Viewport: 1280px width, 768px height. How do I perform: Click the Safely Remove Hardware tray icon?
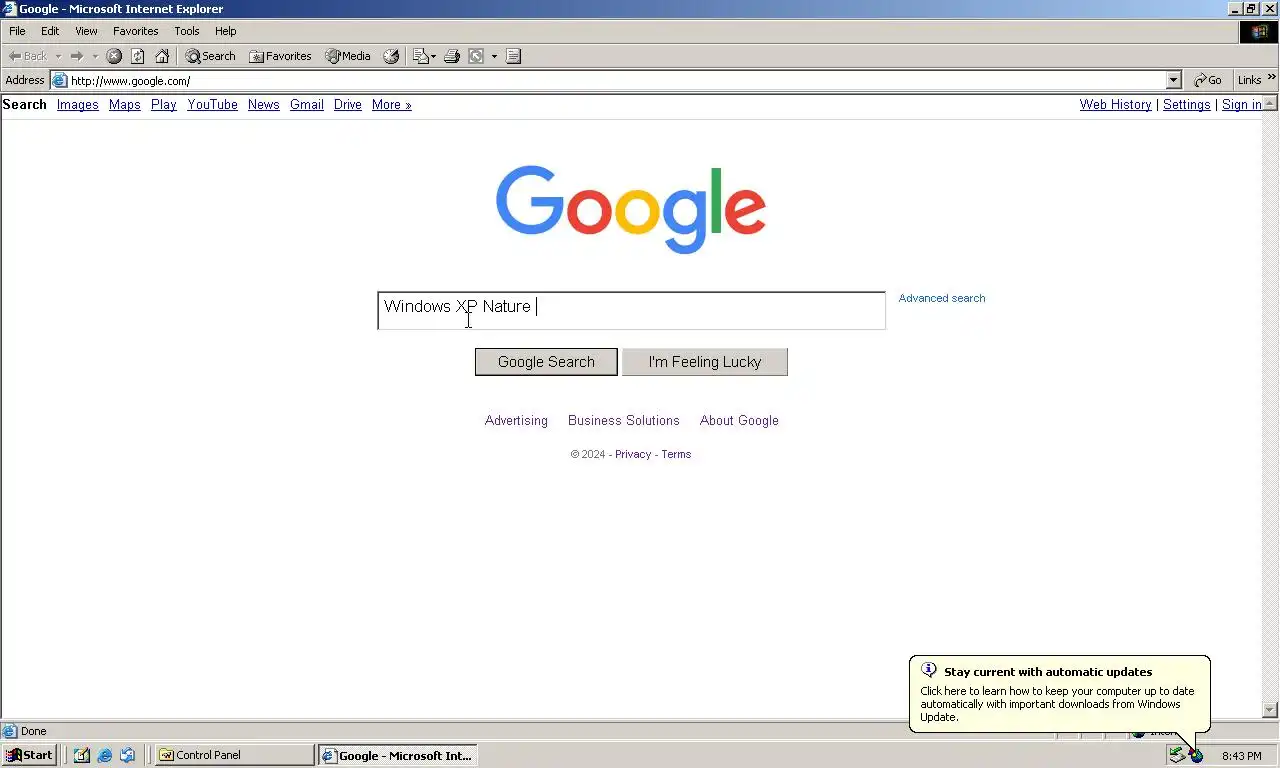point(1177,756)
